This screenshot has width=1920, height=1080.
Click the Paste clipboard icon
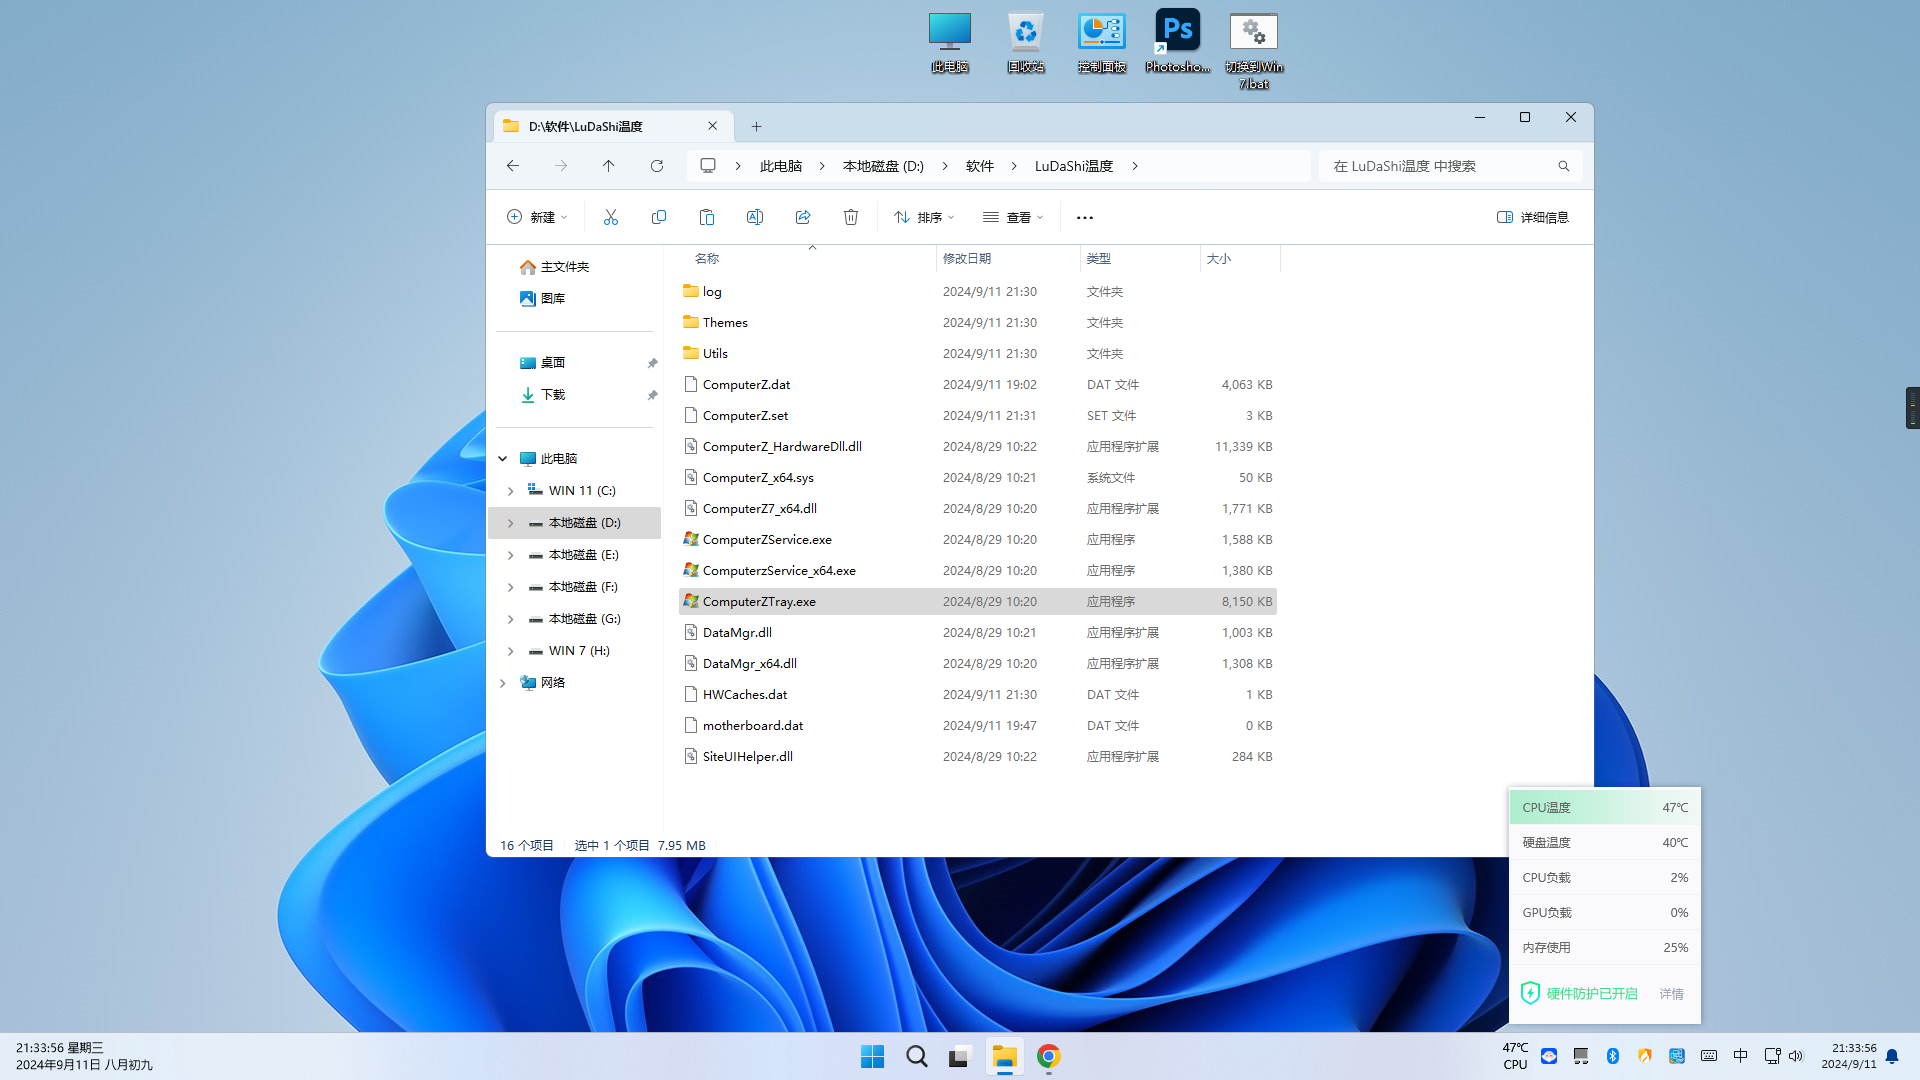pos(706,217)
